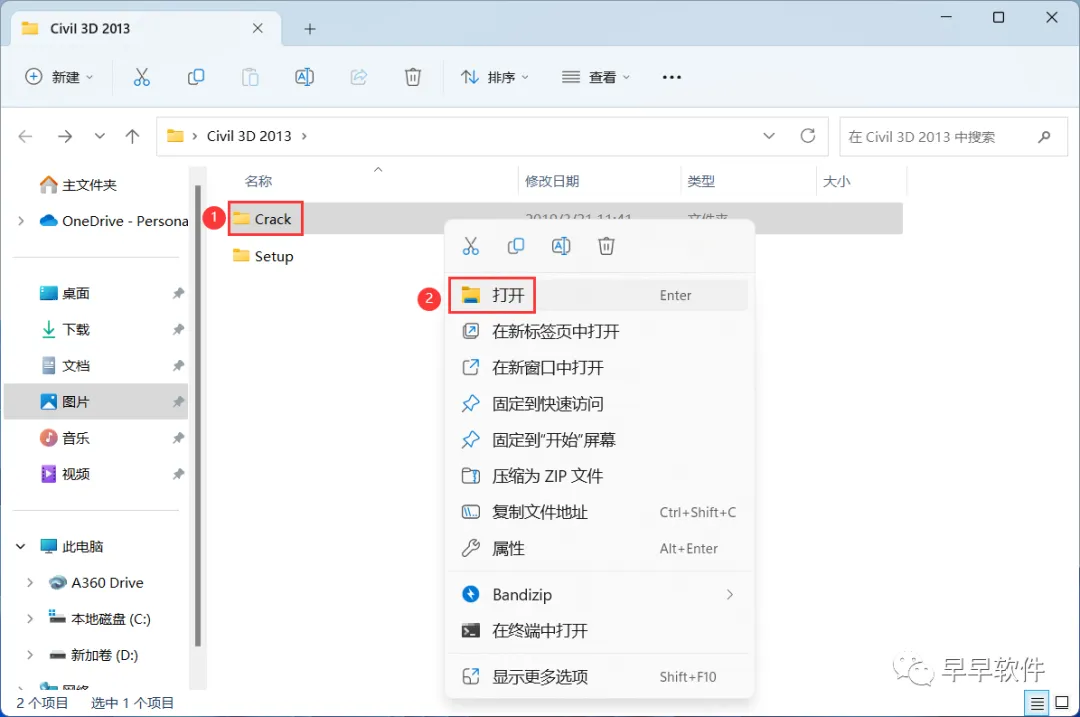The image size is (1080, 717).
Task: Choose 压缩为 ZIP 文件
Action: click(598, 476)
